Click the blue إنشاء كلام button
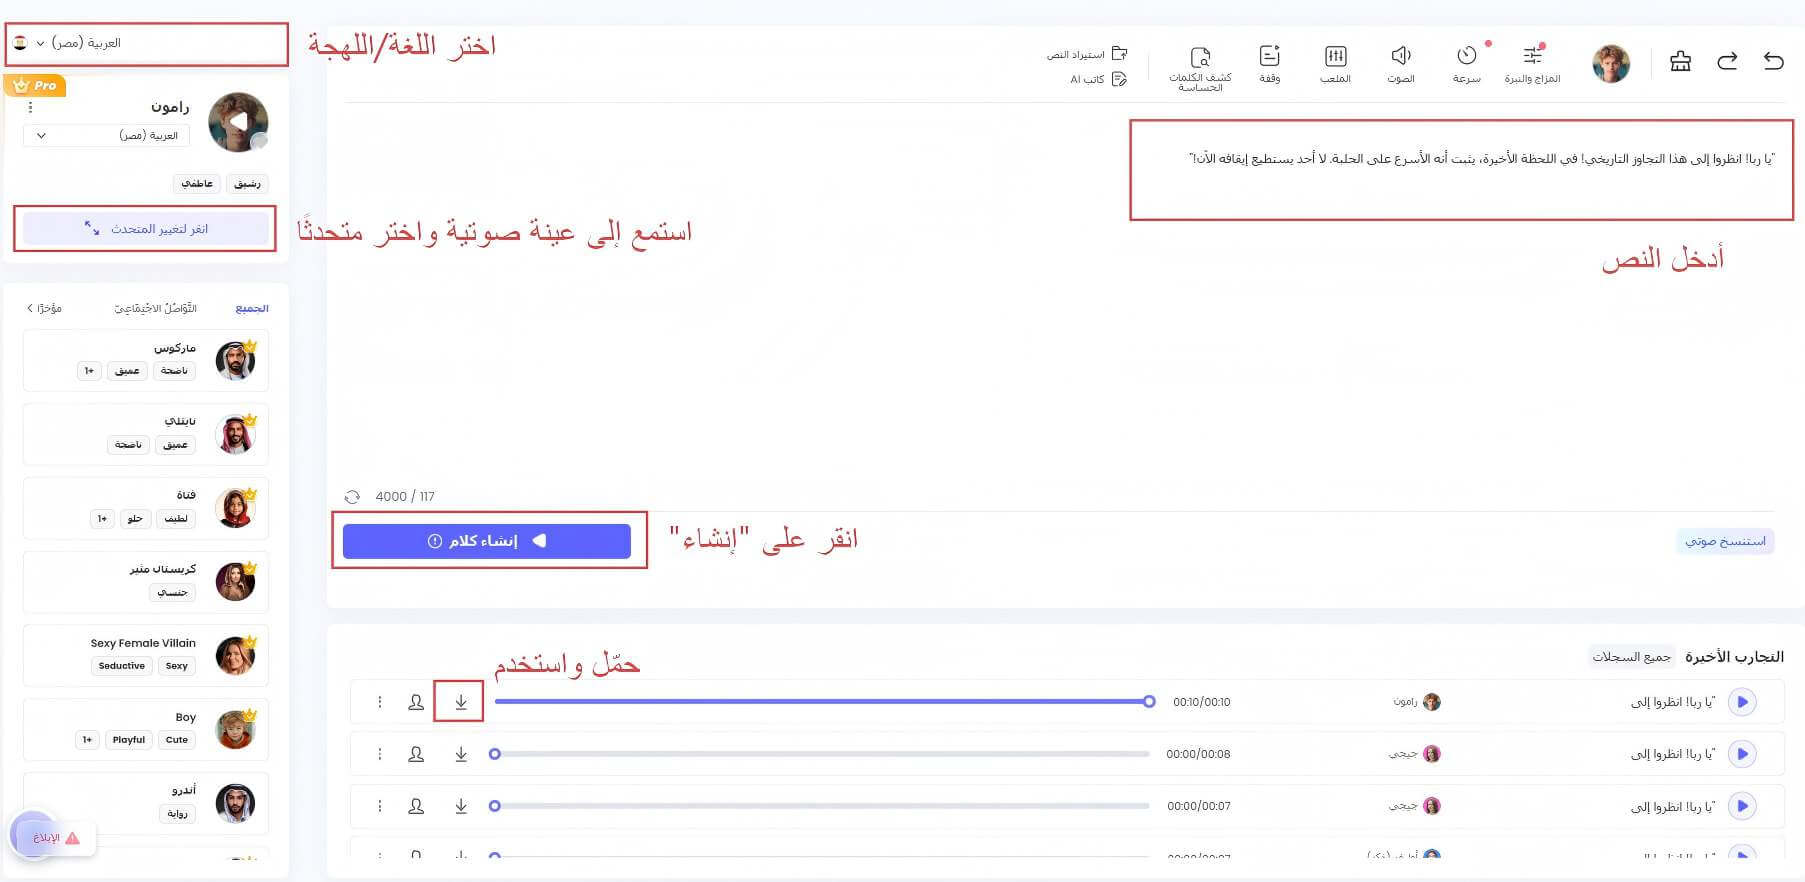Image resolution: width=1805 pixels, height=882 pixels. click(x=486, y=541)
